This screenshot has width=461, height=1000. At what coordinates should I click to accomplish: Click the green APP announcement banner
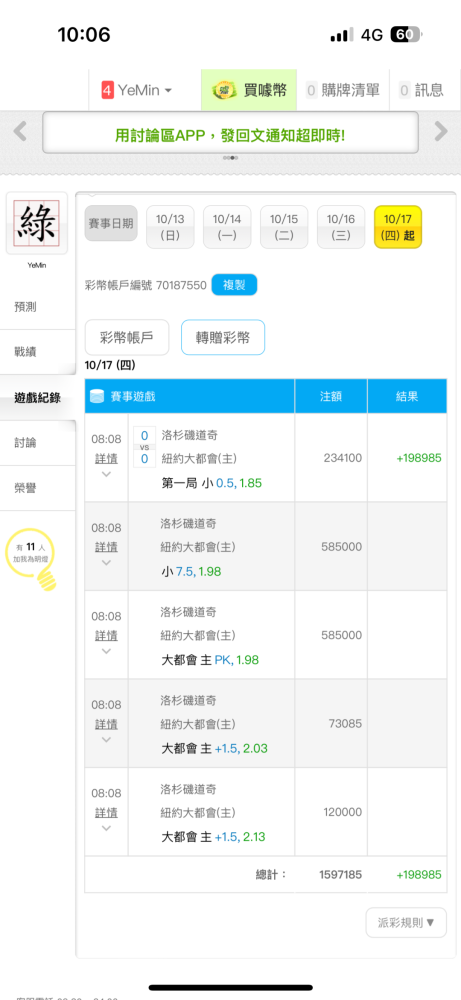click(x=230, y=133)
